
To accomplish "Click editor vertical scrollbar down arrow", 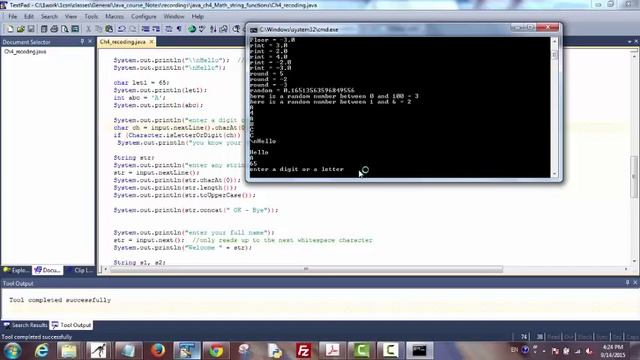I will coord(634,262).
